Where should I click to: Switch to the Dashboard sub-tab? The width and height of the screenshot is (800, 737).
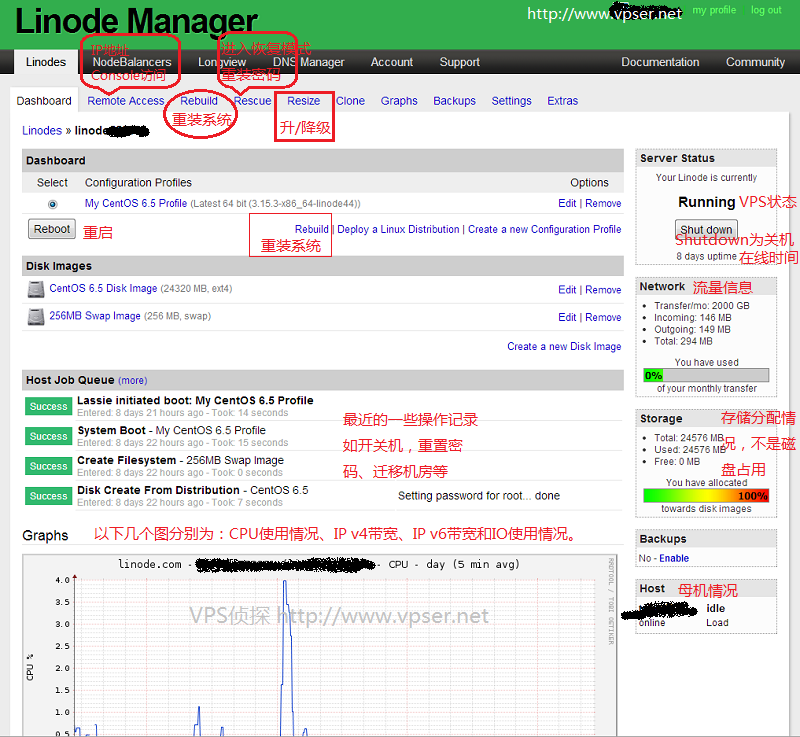pyautogui.click(x=44, y=101)
